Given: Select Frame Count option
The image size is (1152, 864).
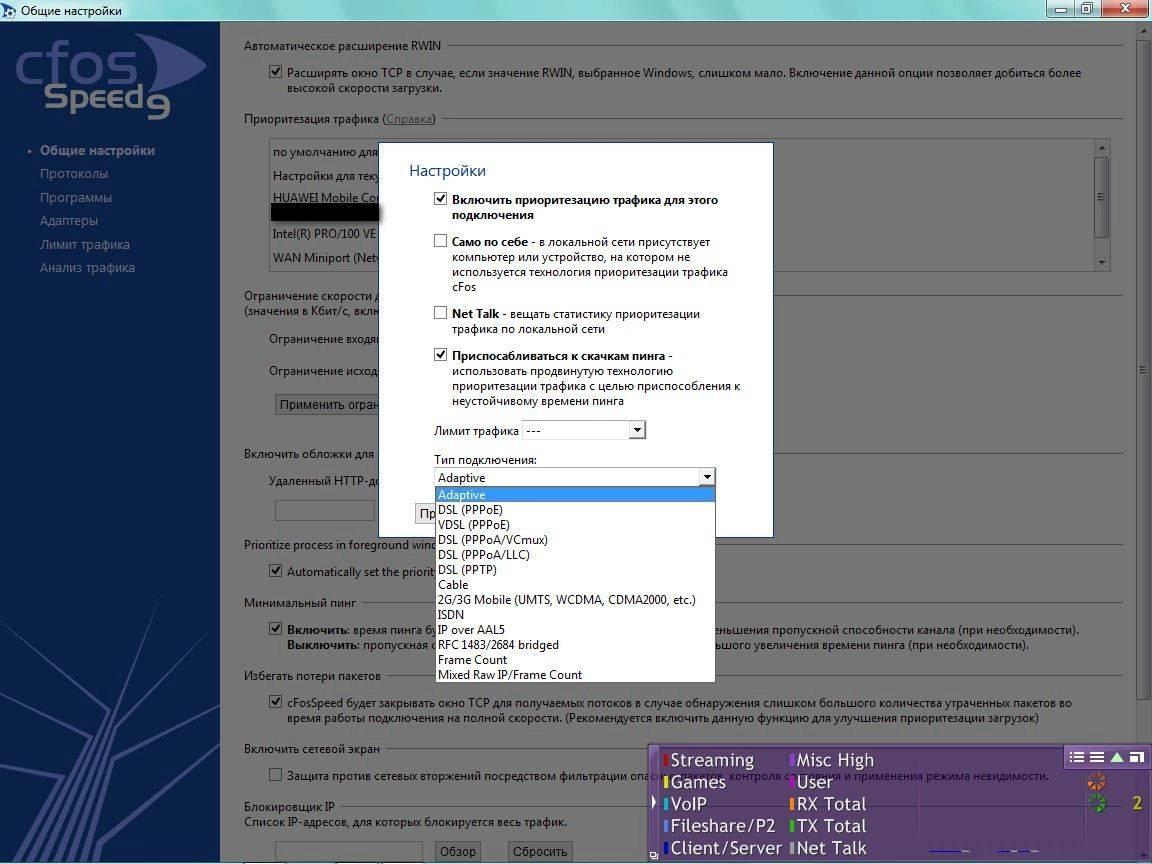Looking at the screenshot, I should pyautogui.click(x=575, y=660).
